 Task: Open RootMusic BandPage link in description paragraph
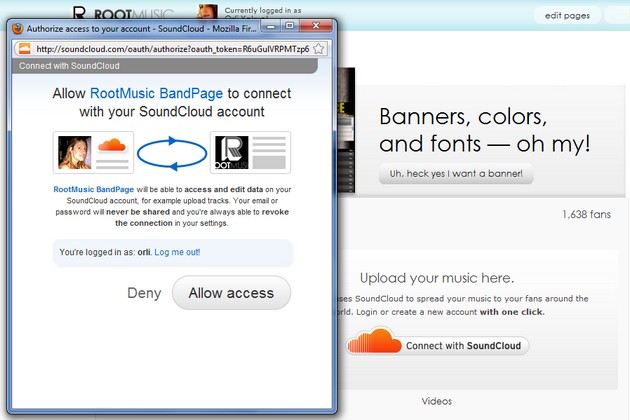(x=93, y=189)
